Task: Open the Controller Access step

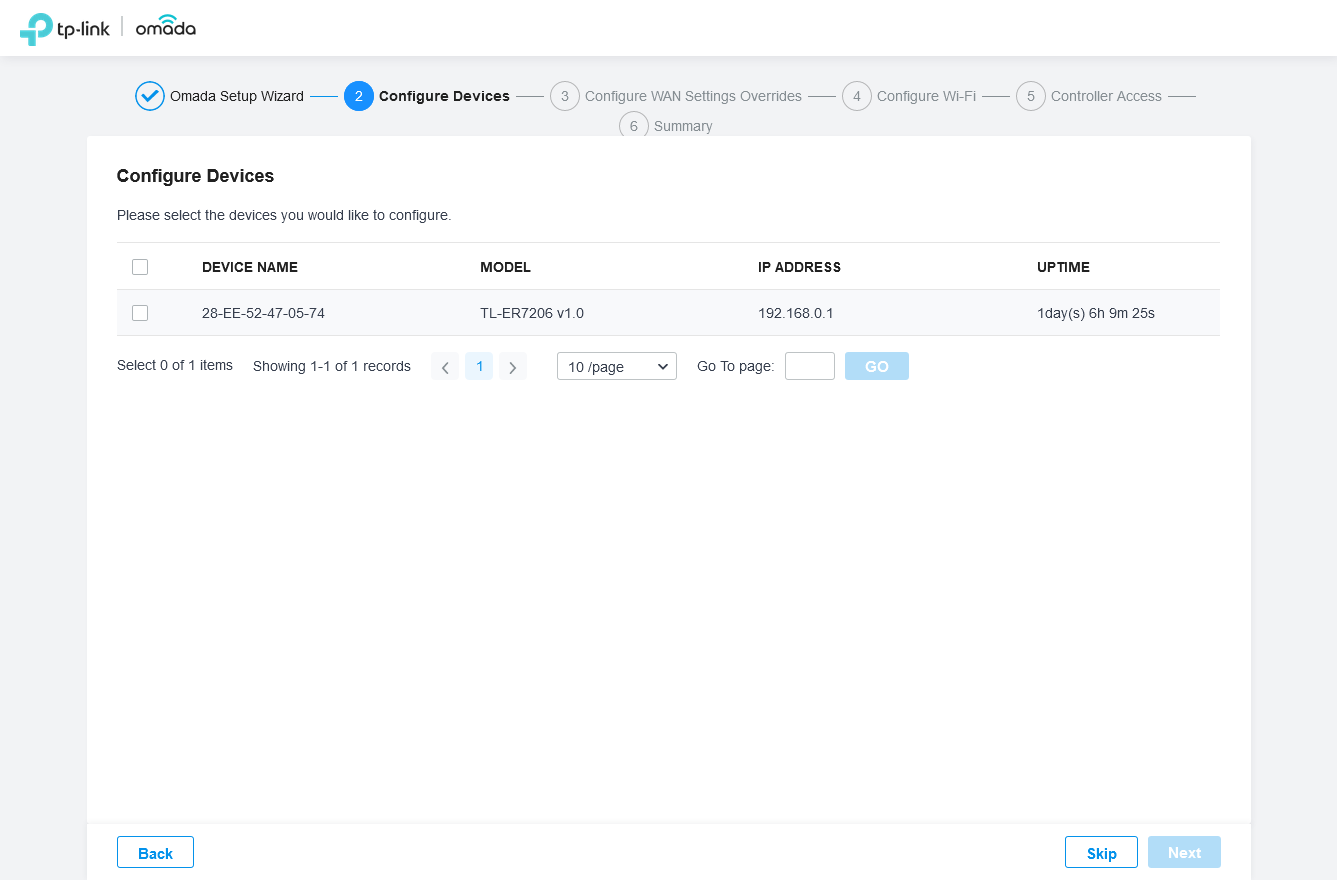Action: [1106, 96]
